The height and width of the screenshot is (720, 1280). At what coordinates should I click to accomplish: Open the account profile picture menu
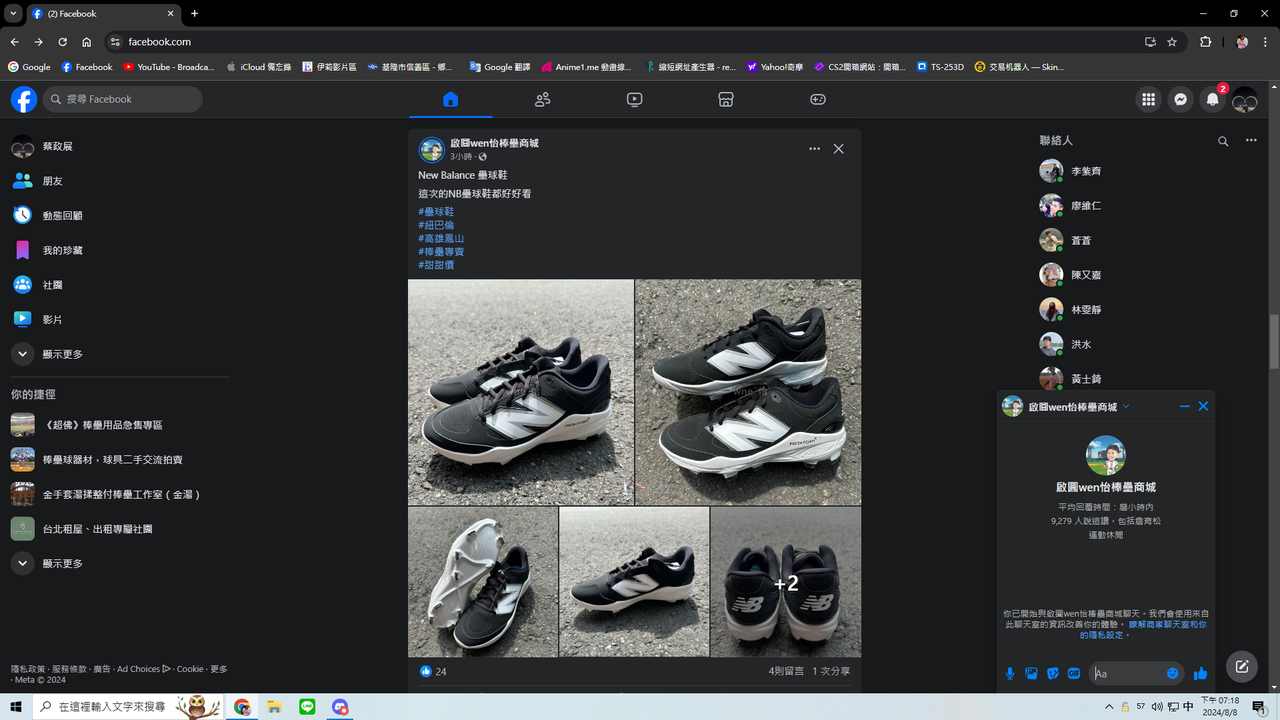click(1244, 99)
